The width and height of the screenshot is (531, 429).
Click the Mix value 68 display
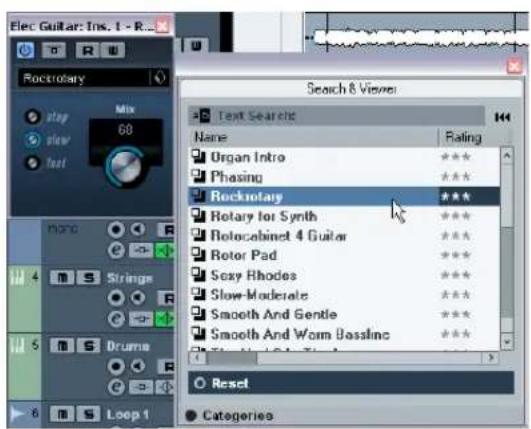point(125,130)
